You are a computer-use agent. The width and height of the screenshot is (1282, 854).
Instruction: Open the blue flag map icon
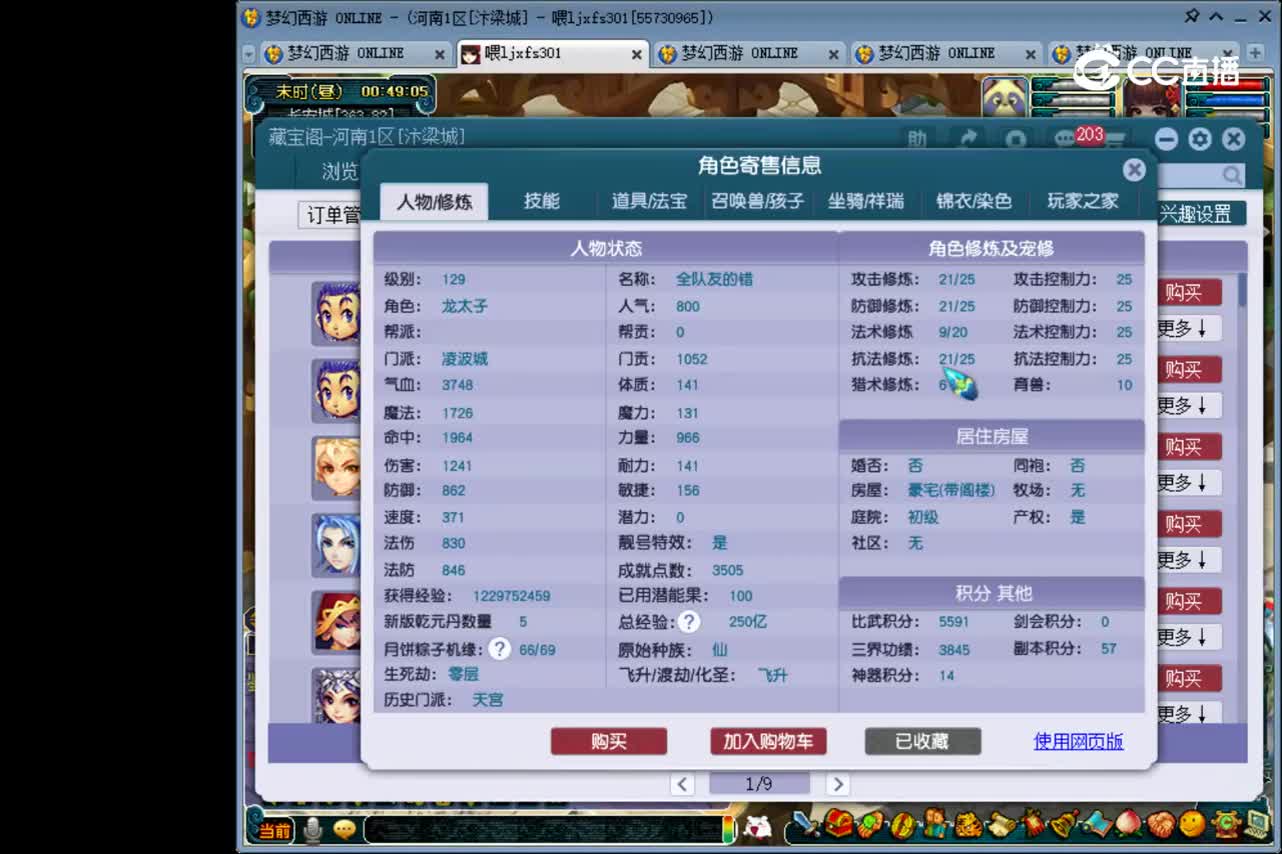pyautogui.click(x=1097, y=824)
